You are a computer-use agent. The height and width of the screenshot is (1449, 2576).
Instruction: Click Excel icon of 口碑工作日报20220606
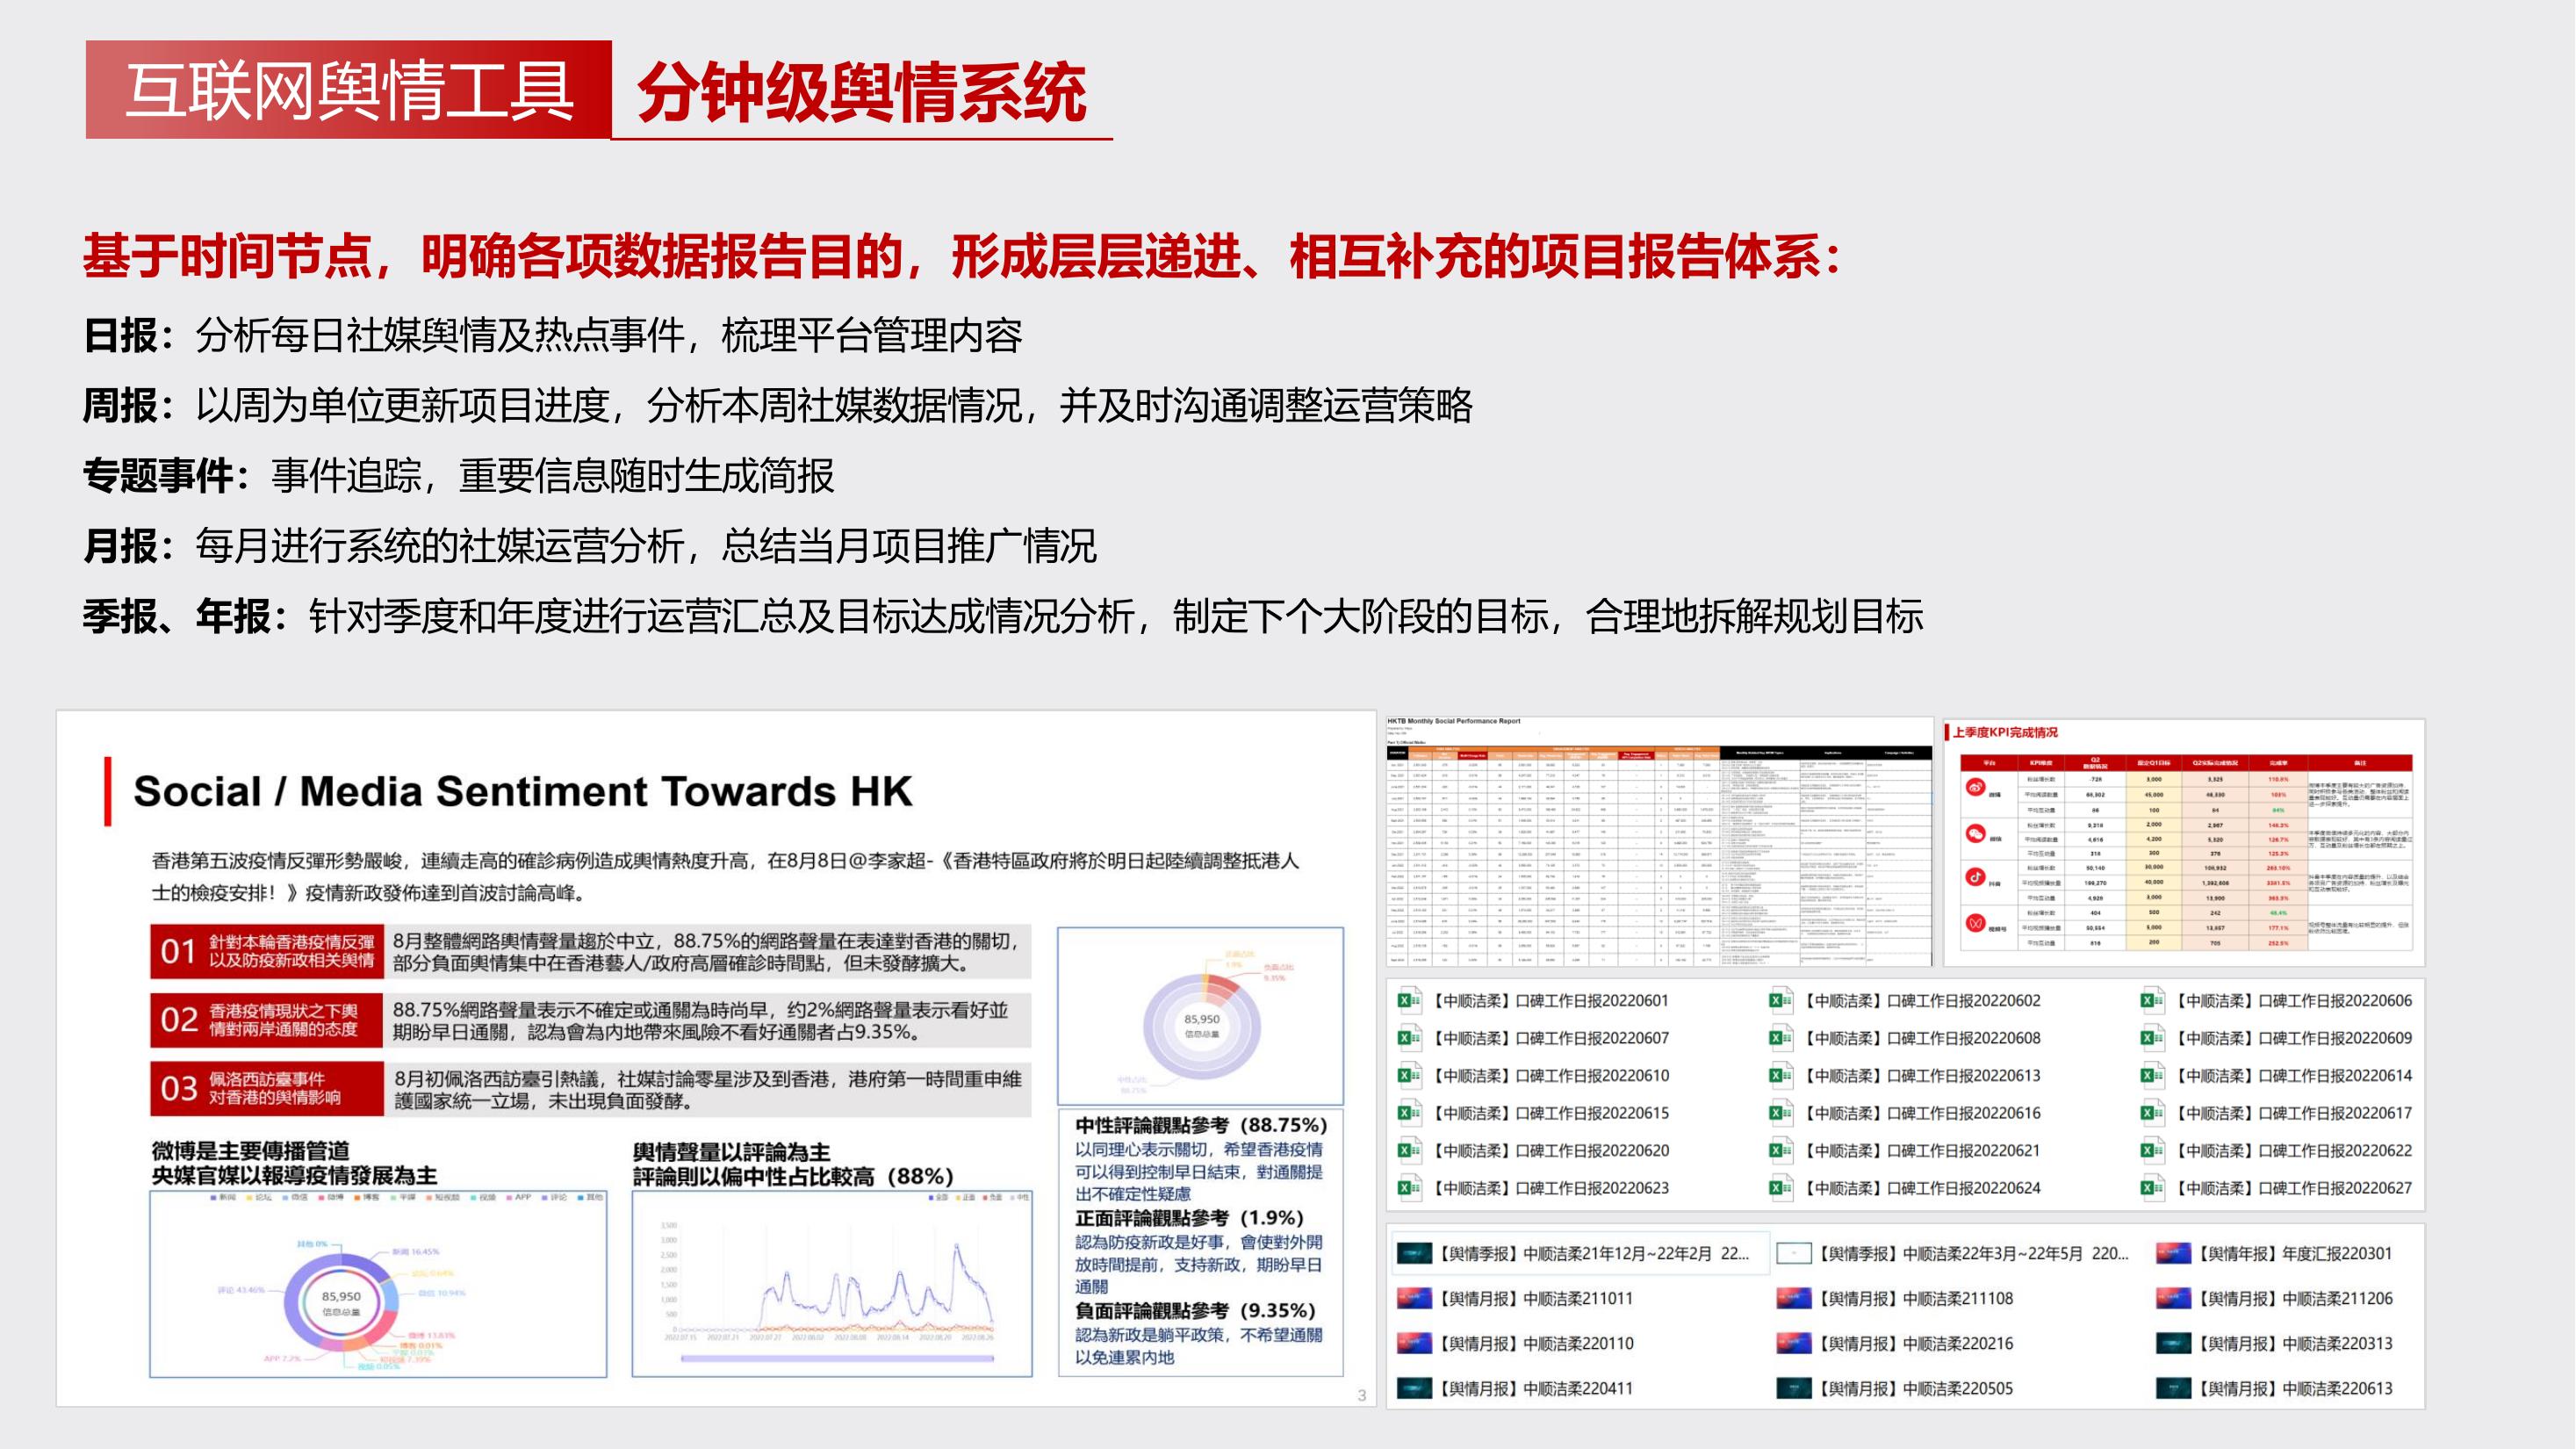2152,1000
